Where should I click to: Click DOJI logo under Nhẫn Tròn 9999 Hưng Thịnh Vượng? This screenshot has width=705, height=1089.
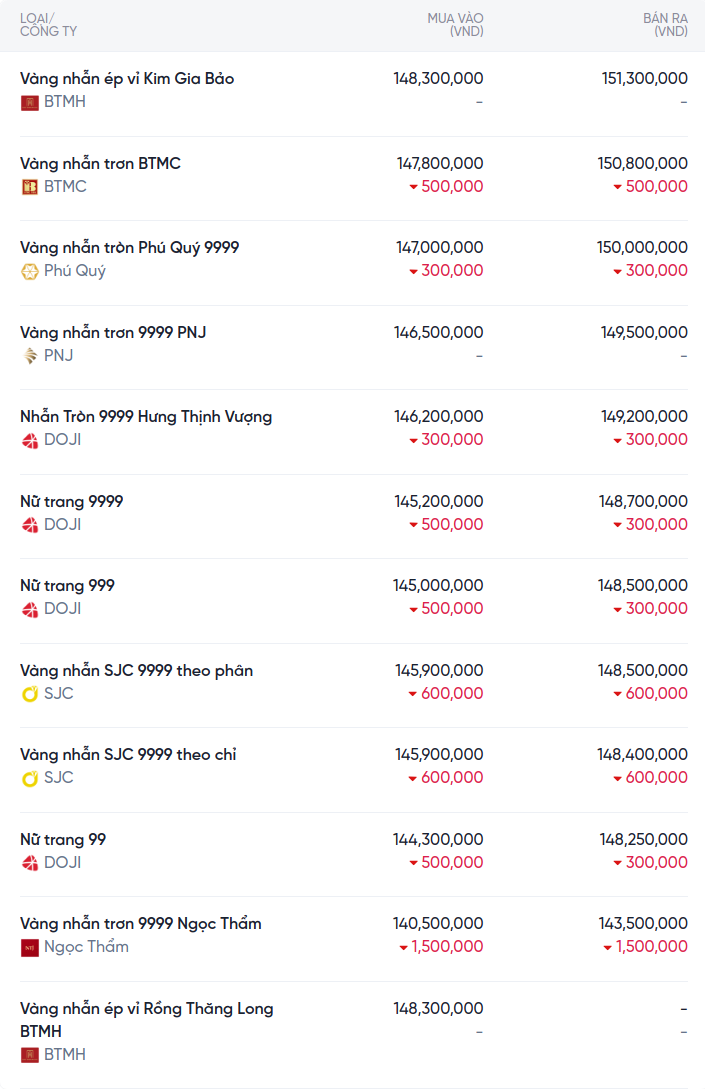[x=30, y=440]
